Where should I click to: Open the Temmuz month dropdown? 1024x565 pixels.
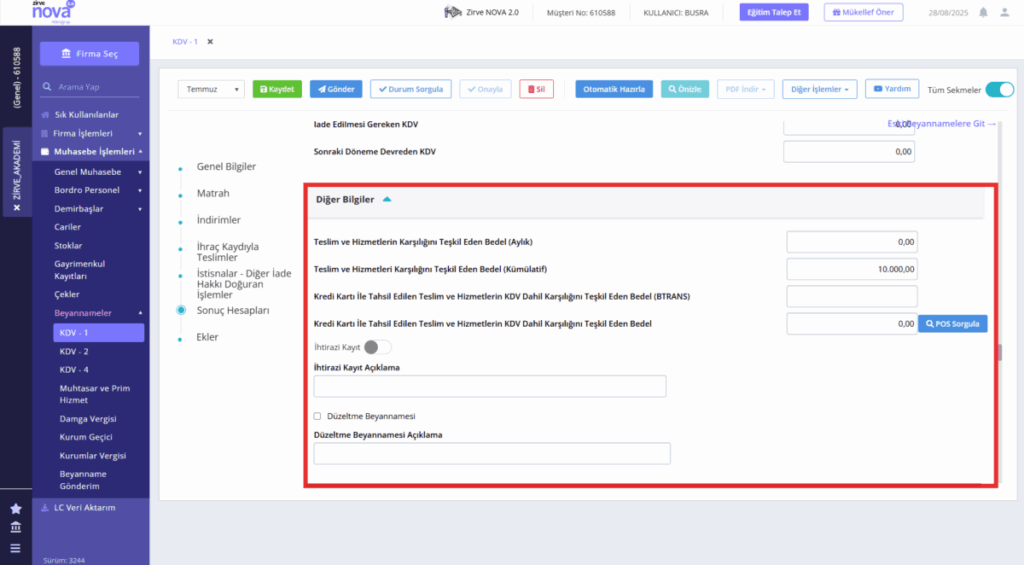coord(211,89)
